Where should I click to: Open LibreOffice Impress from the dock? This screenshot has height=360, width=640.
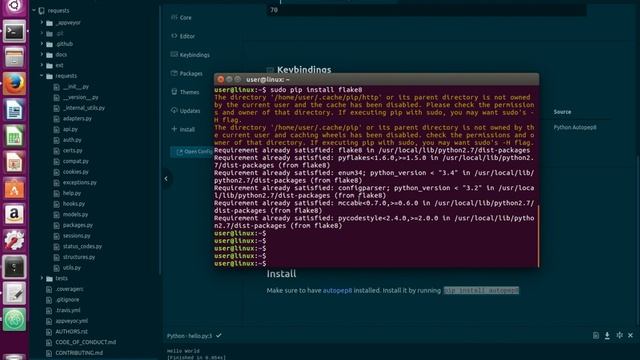[x=14, y=162]
